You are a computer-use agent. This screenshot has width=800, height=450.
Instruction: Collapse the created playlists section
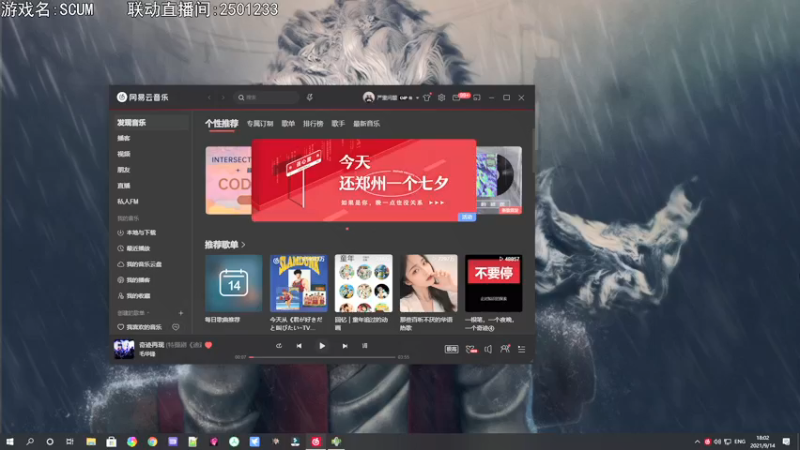(x=133, y=313)
